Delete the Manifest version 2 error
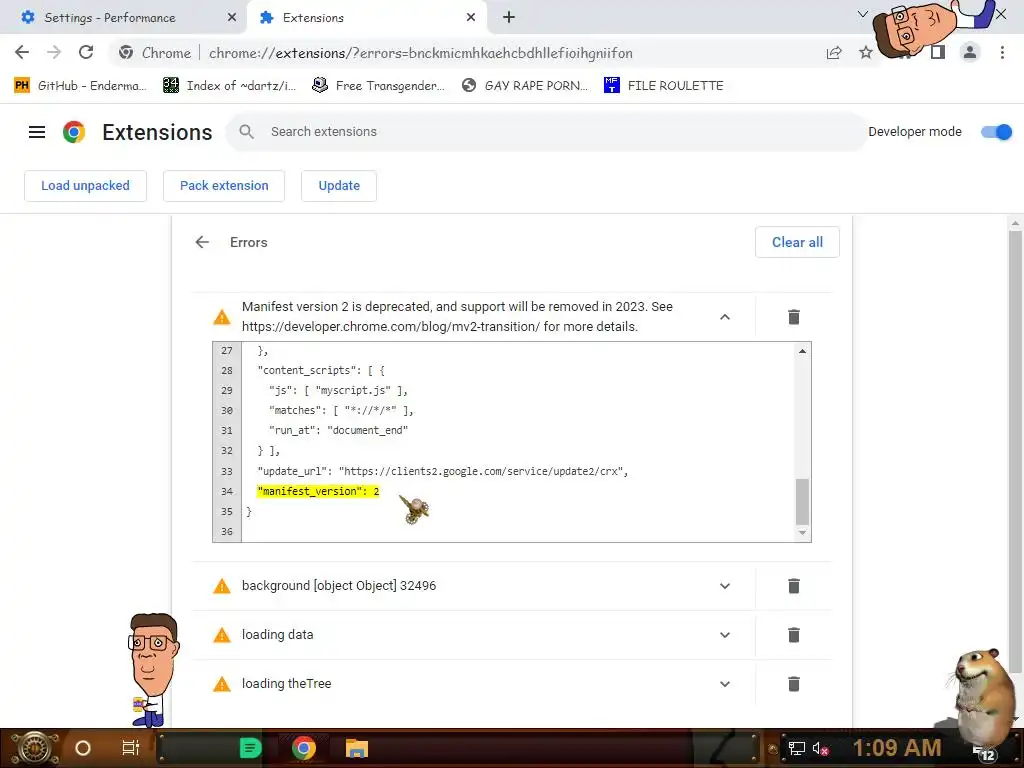Viewport: 1024px width, 768px height. tap(793, 317)
